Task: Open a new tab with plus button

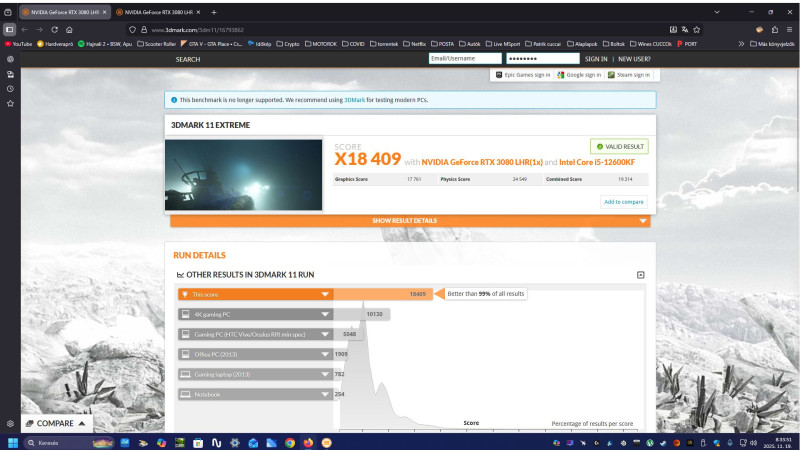Action: (x=214, y=12)
